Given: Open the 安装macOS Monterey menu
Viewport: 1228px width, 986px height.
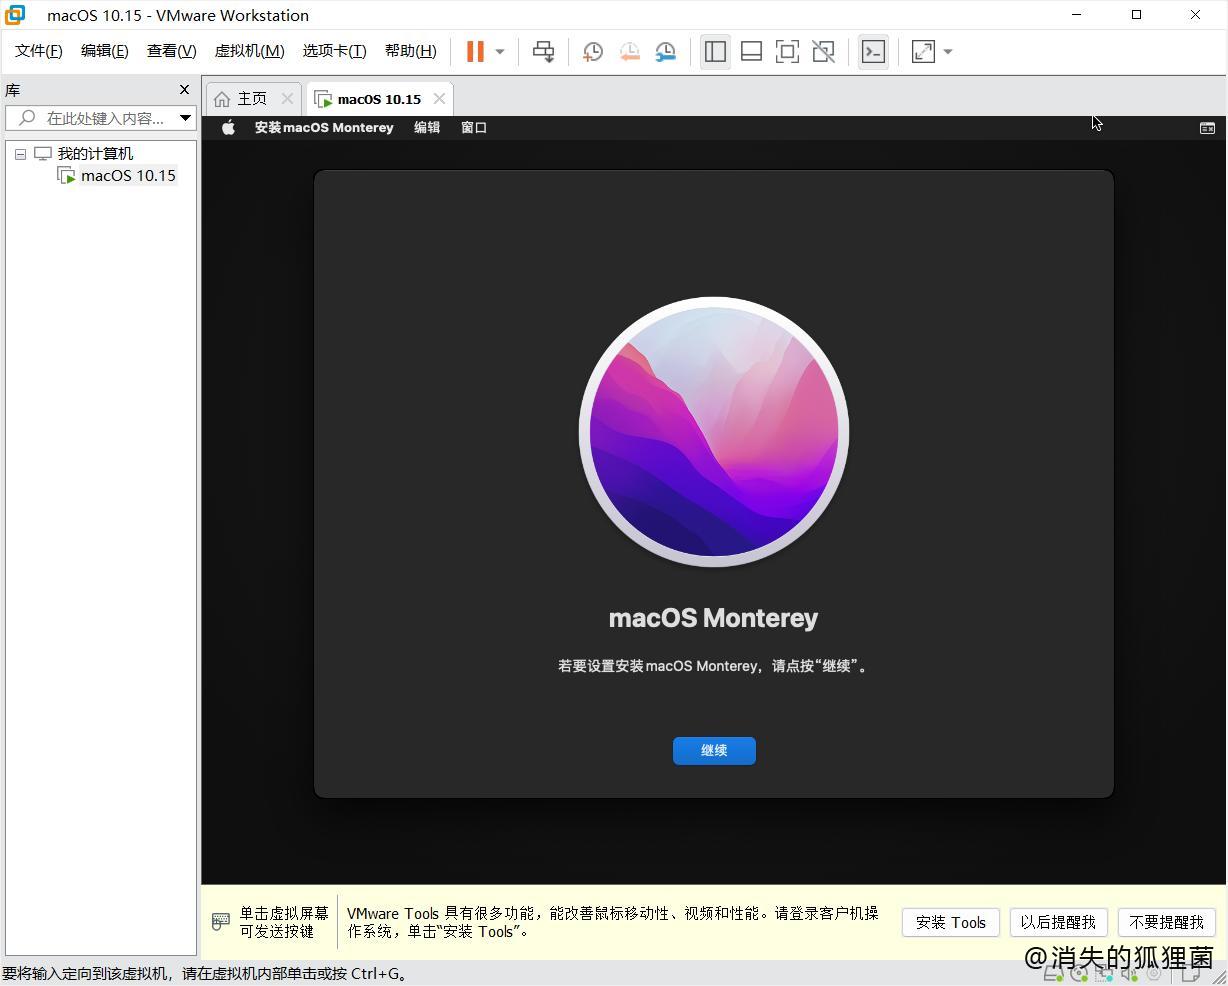Looking at the screenshot, I should coord(324,127).
